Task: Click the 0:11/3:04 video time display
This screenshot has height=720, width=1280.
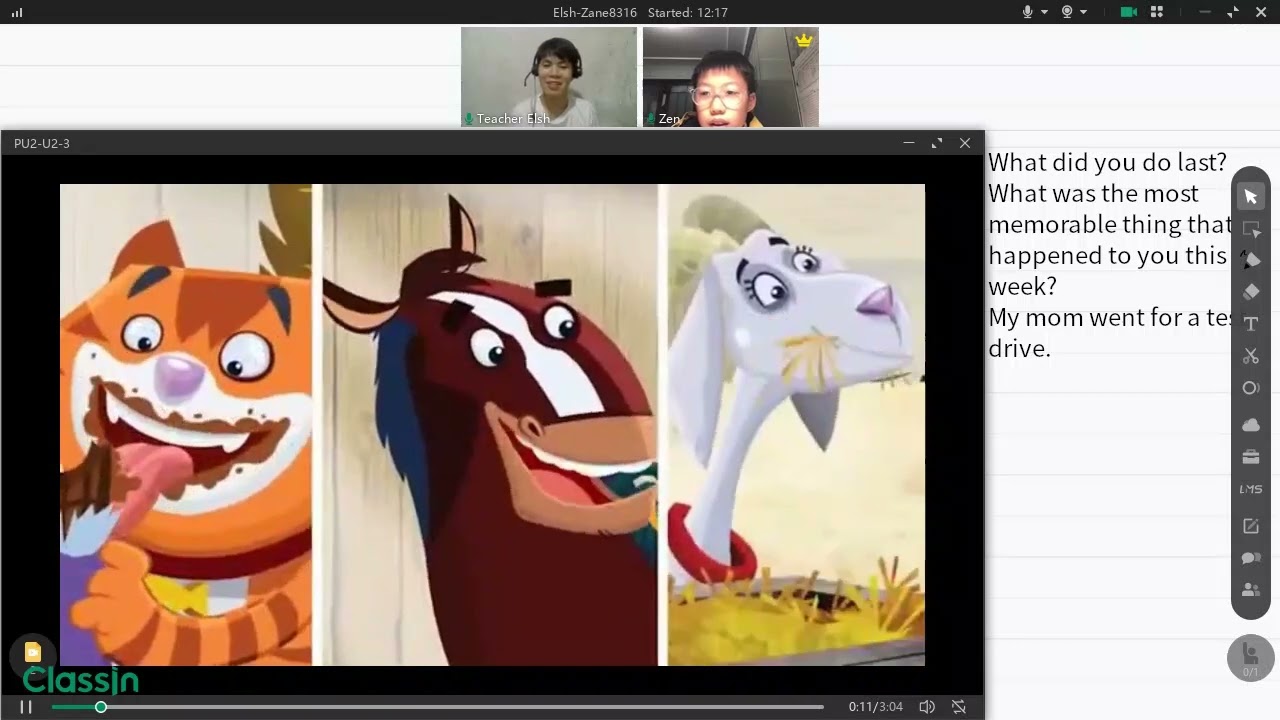Action: tap(876, 707)
